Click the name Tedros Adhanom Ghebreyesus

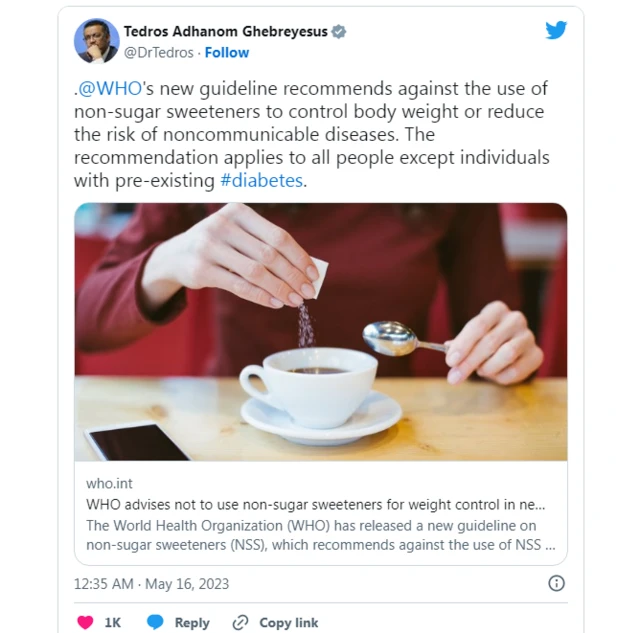[226, 31]
